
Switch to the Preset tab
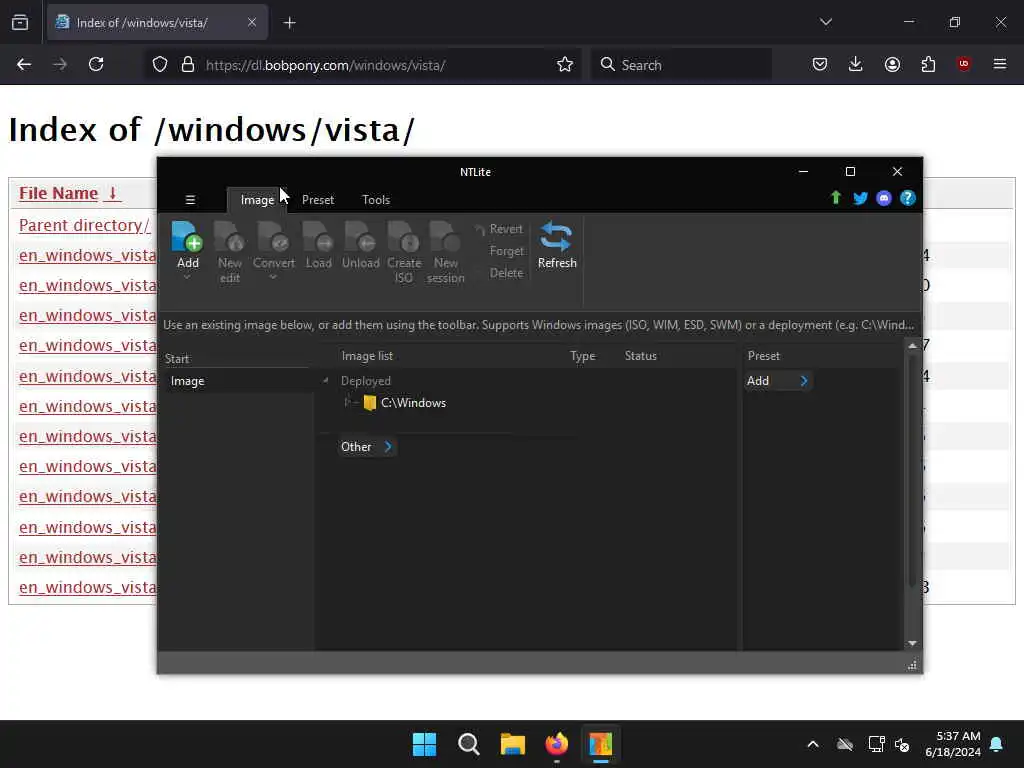click(318, 200)
